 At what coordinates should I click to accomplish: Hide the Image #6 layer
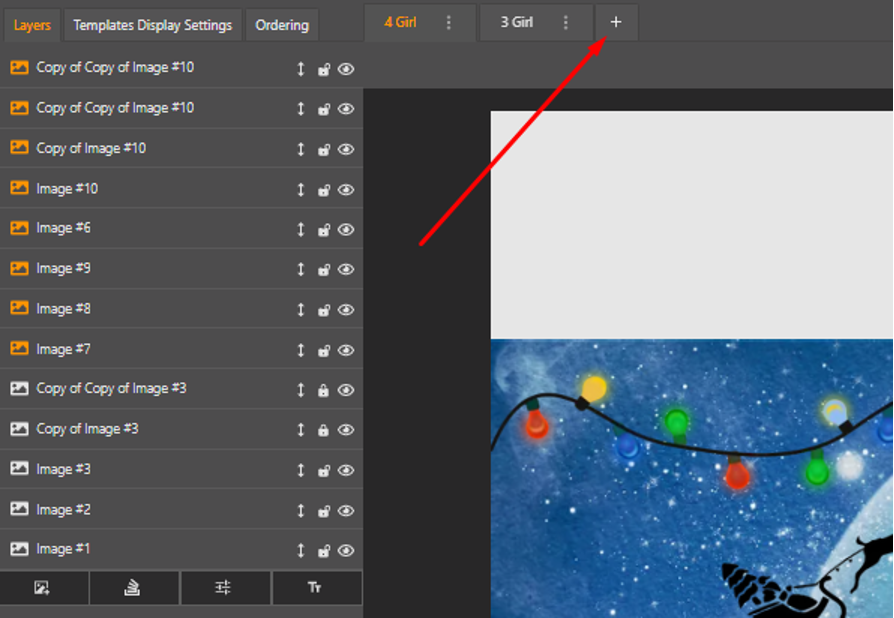pos(346,230)
